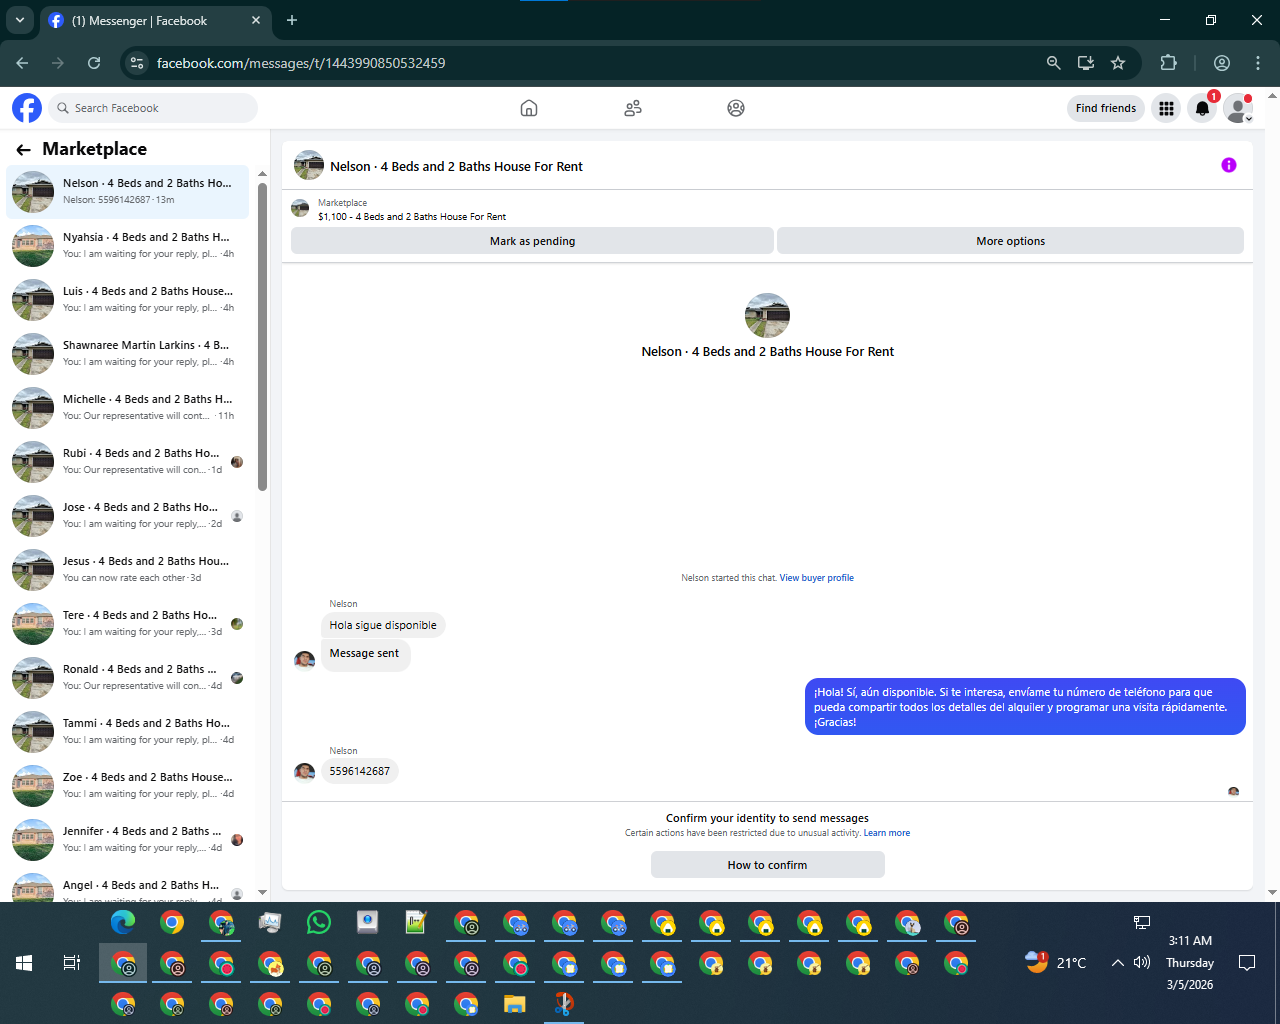Click the Chrome reload button
1280x1024 pixels.
click(94, 63)
